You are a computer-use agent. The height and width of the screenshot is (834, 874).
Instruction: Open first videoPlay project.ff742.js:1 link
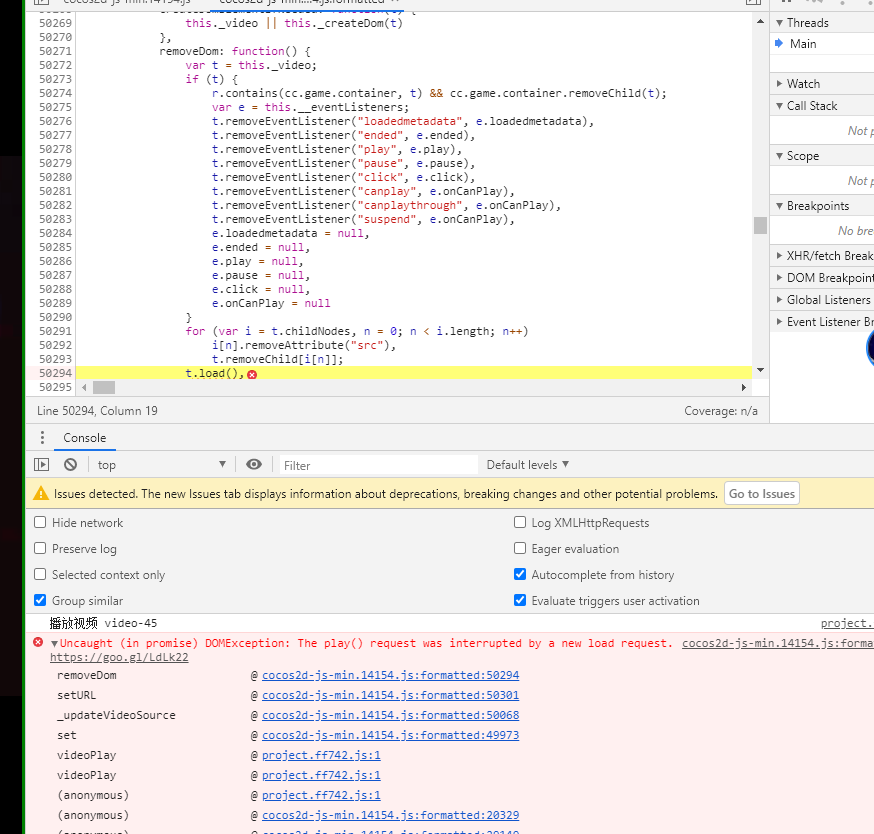pos(321,755)
